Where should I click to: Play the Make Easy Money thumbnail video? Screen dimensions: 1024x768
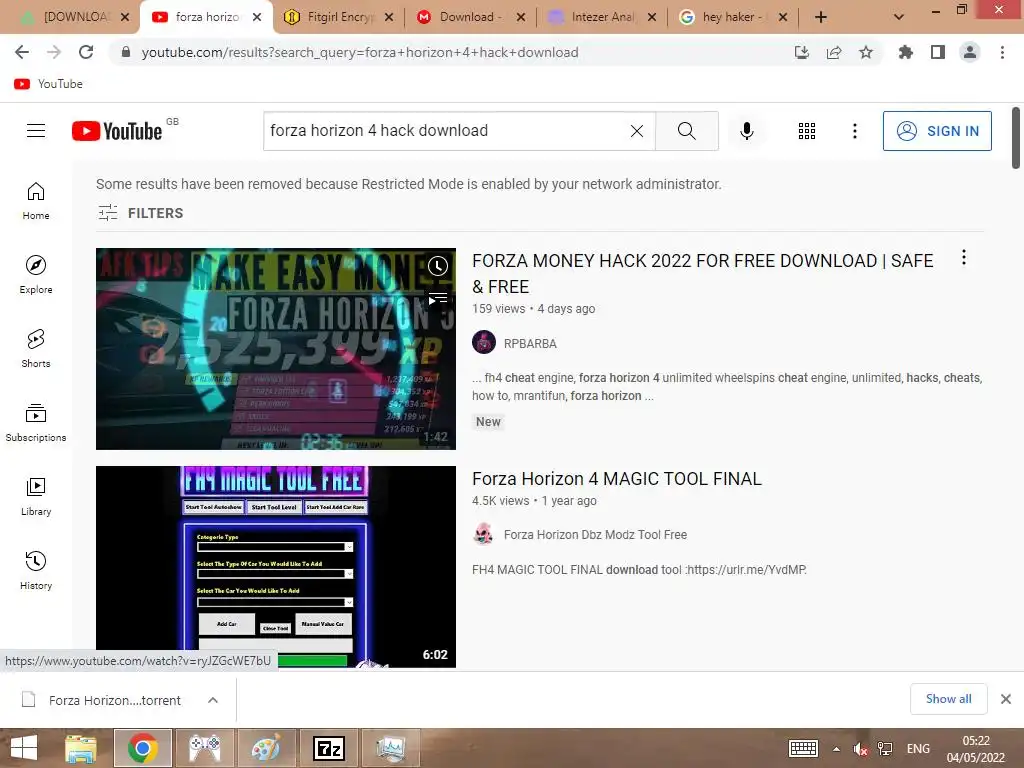(x=276, y=349)
